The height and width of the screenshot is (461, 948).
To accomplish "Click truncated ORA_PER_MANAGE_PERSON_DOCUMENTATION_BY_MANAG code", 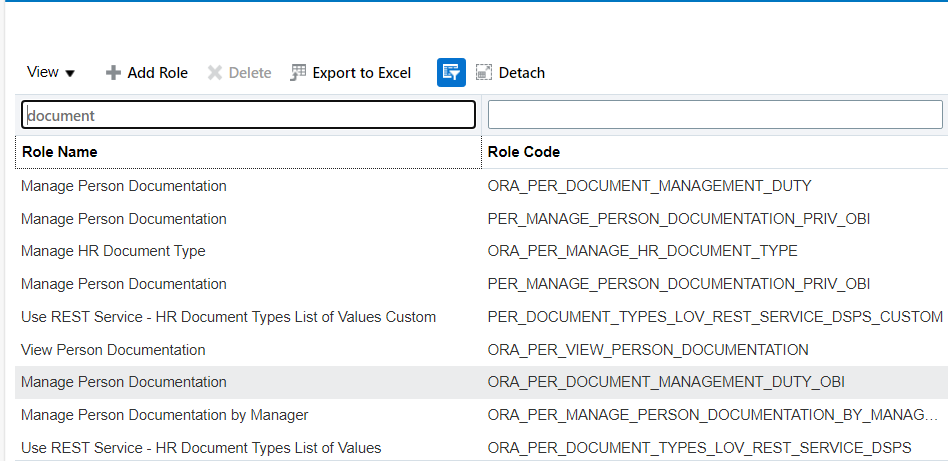I will coord(713,415).
